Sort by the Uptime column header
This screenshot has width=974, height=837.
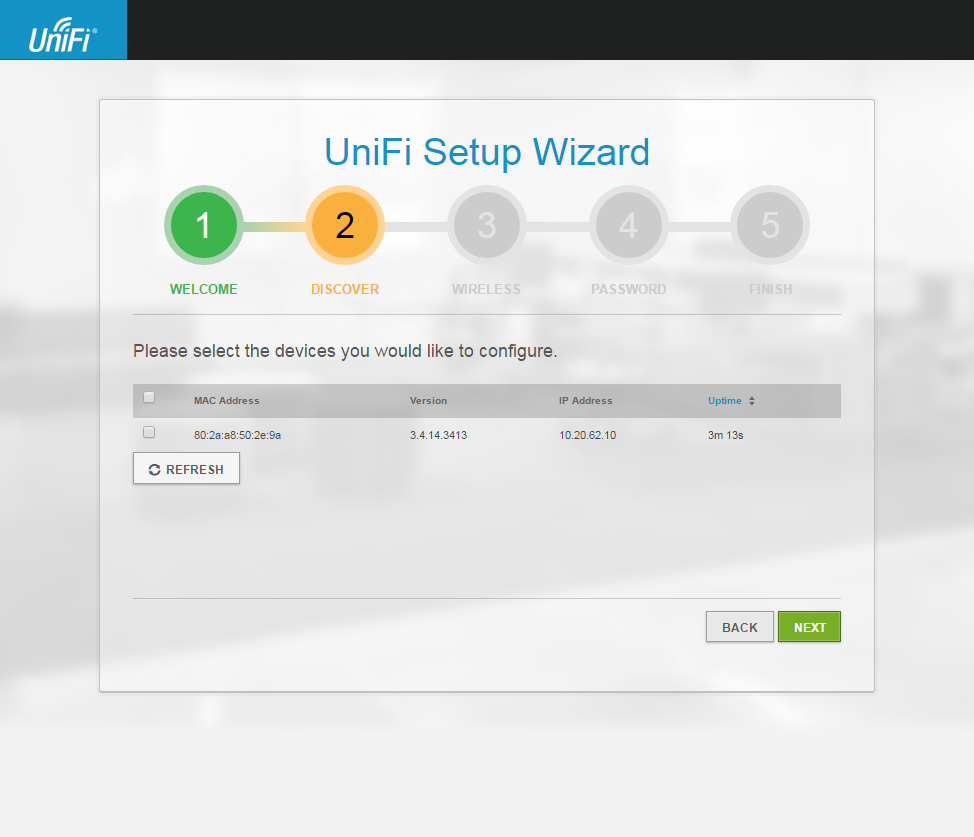click(725, 401)
